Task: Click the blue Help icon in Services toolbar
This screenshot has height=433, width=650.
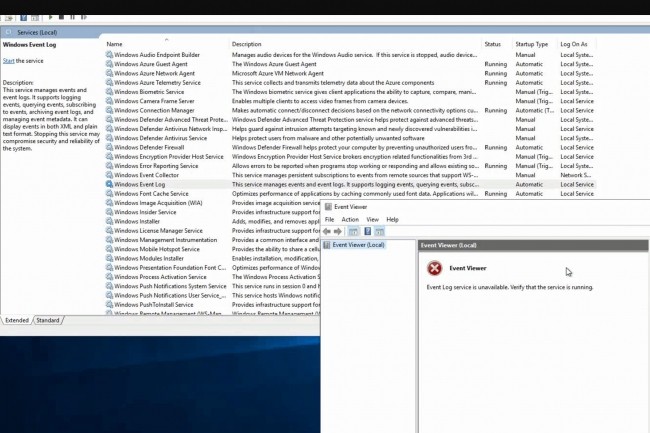Action: [24, 18]
